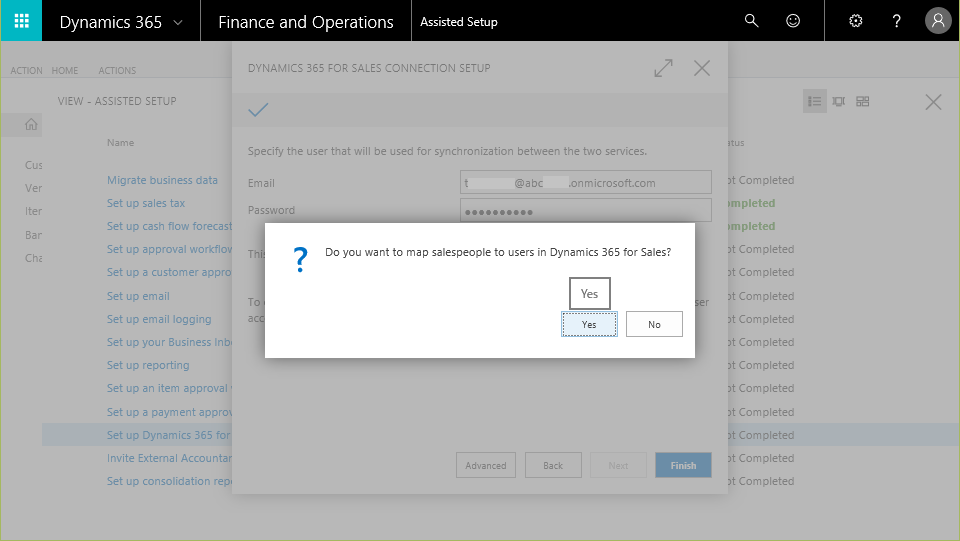The width and height of the screenshot is (960, 541).
Task: Expand the Dynamics 365 dropdown chevron
Action: pyautogui.click(x=178, y=23)
